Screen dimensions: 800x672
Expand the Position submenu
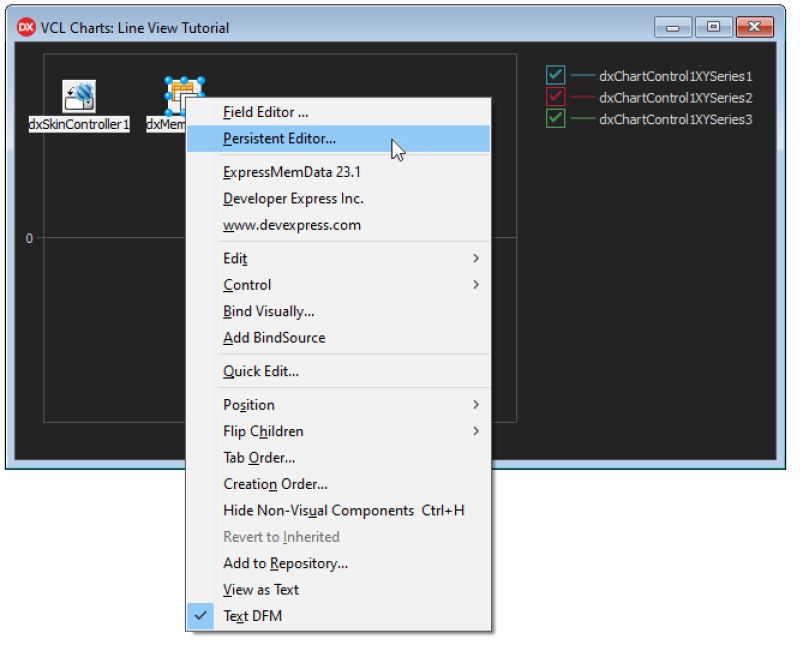click(x=338, y=405)
